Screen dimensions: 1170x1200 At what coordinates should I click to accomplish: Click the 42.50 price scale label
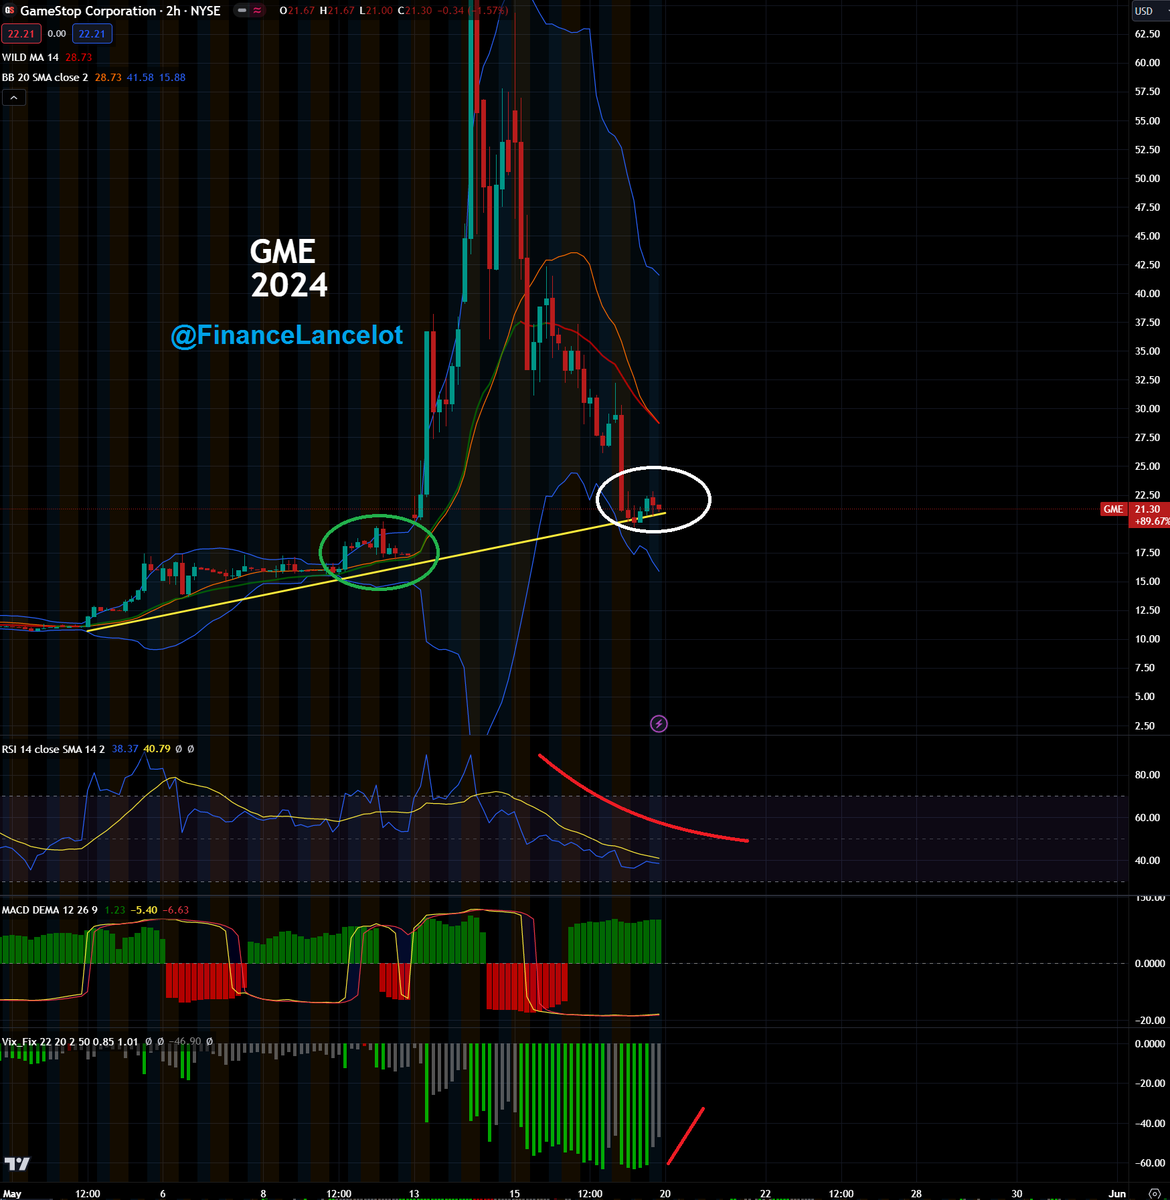[x=1146, y=265]
